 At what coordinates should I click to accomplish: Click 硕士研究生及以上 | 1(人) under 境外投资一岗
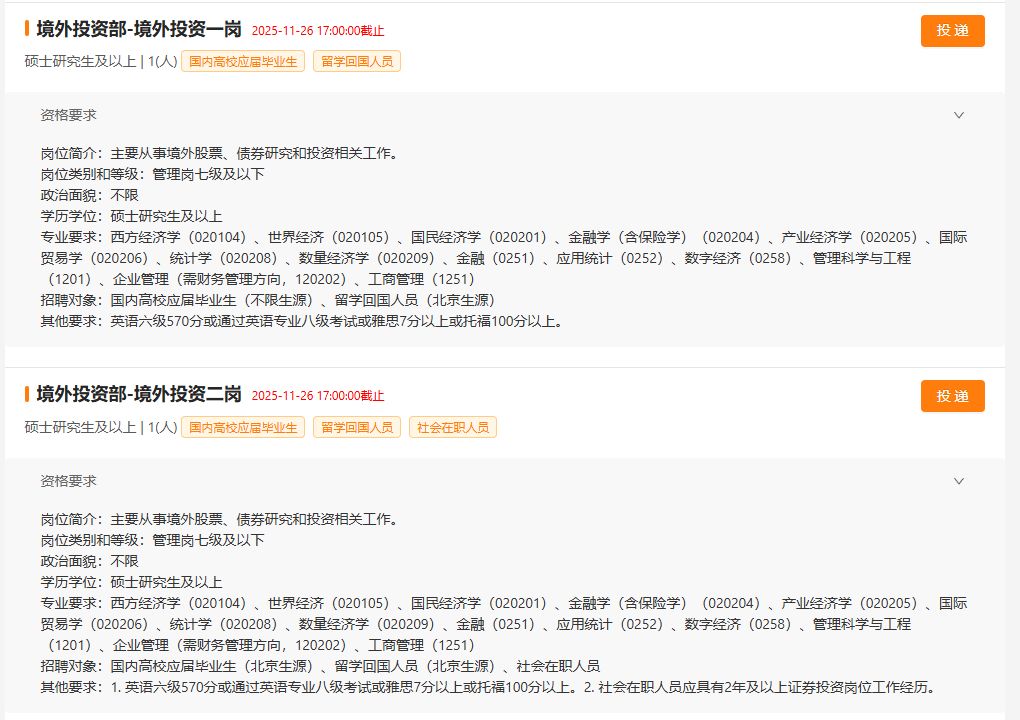pyautogui.click(x=100, y=62)
